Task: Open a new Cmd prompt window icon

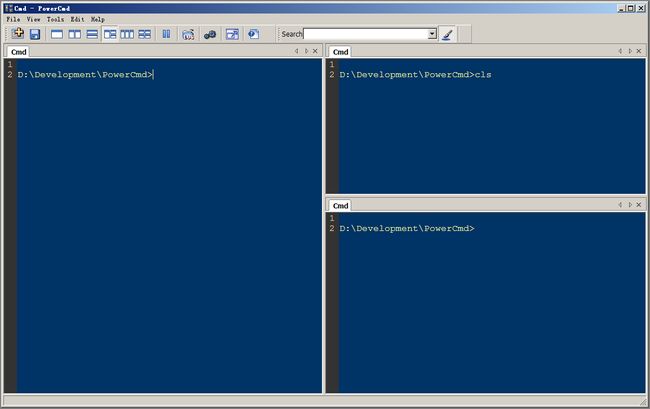Action: coord(17,34)
